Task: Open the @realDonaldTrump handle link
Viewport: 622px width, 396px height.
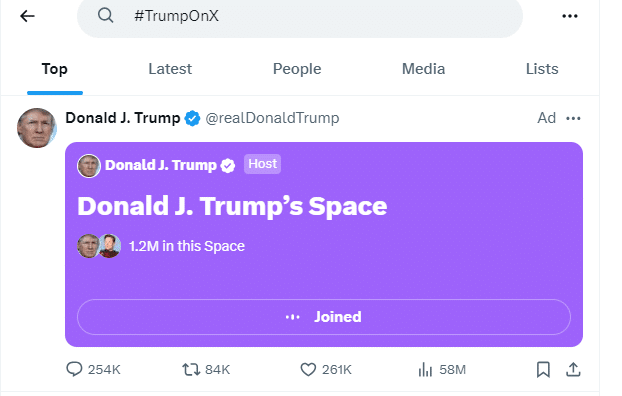Action: tap(272, 118)
